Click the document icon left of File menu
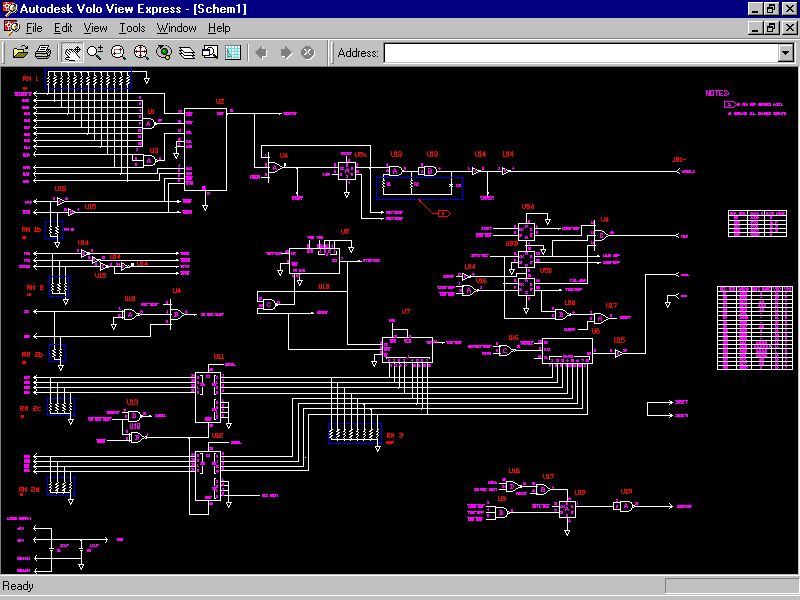This screenshot has width=800, height=600. click(11, 28)
